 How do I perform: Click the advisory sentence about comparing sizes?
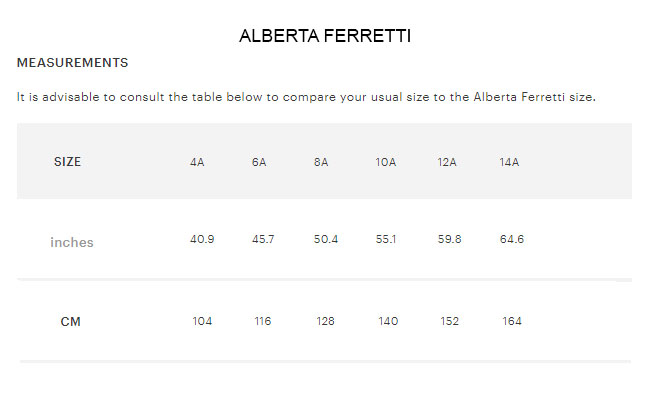[x=306, y=97]
